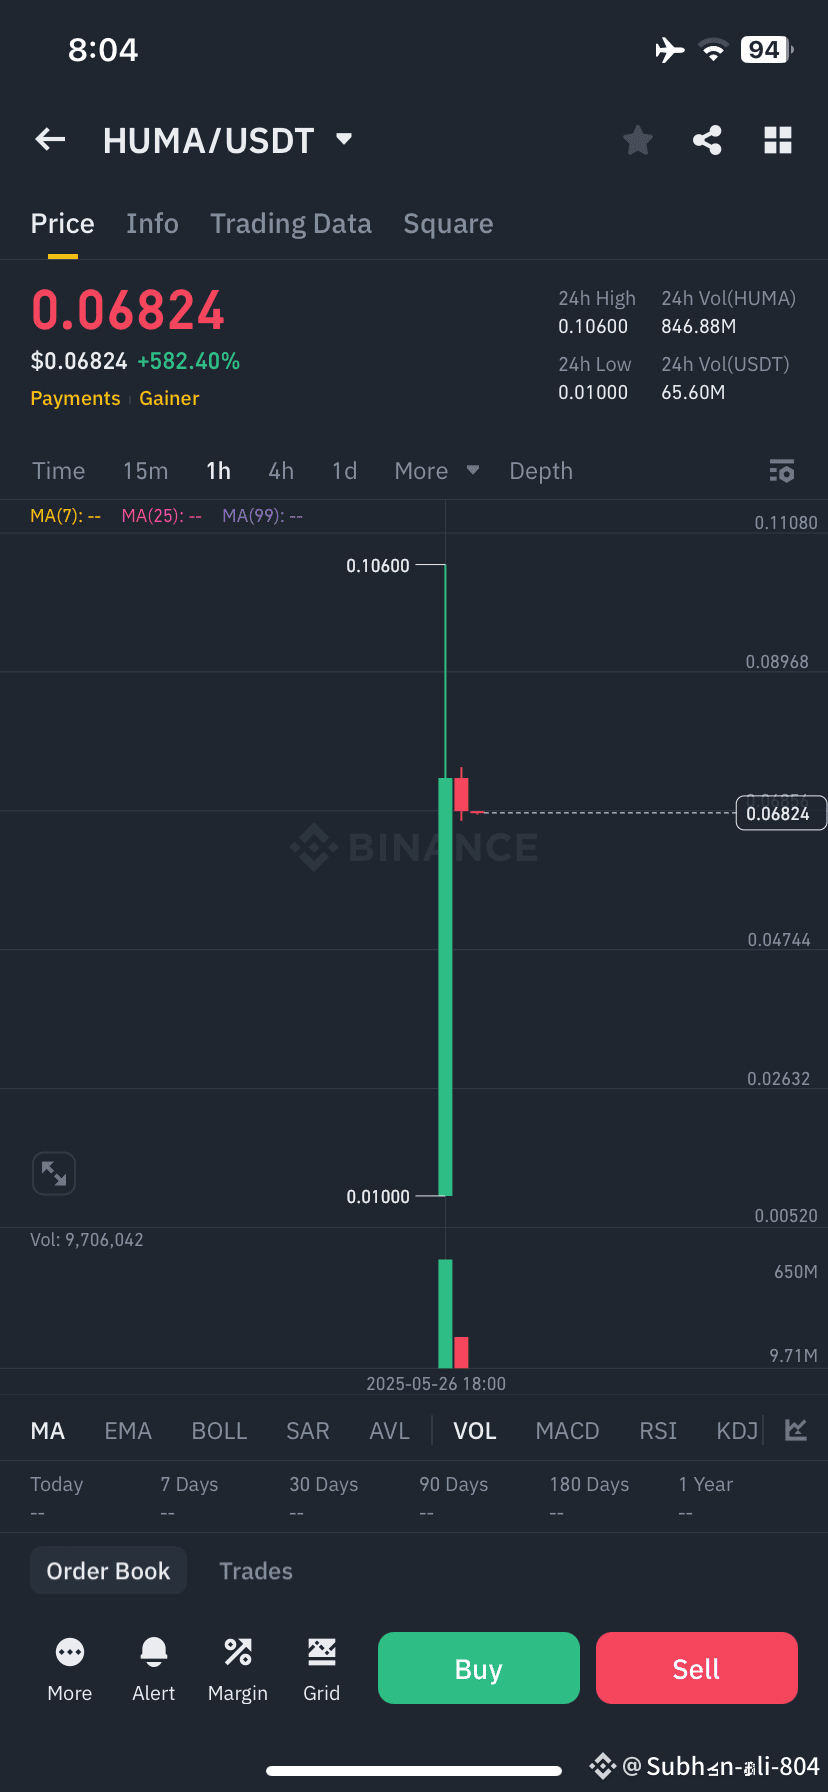Open chart settings icon
This screenshot has height=1792, width=828.
[x=781, y=471]
